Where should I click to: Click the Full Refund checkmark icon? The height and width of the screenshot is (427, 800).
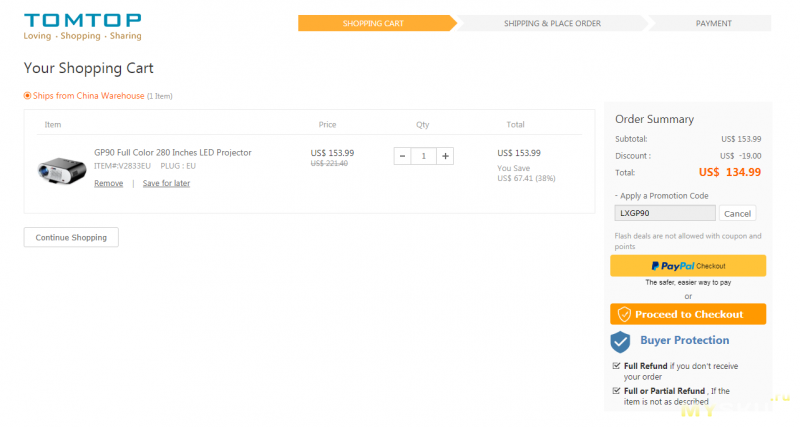(x=616, y=366)
